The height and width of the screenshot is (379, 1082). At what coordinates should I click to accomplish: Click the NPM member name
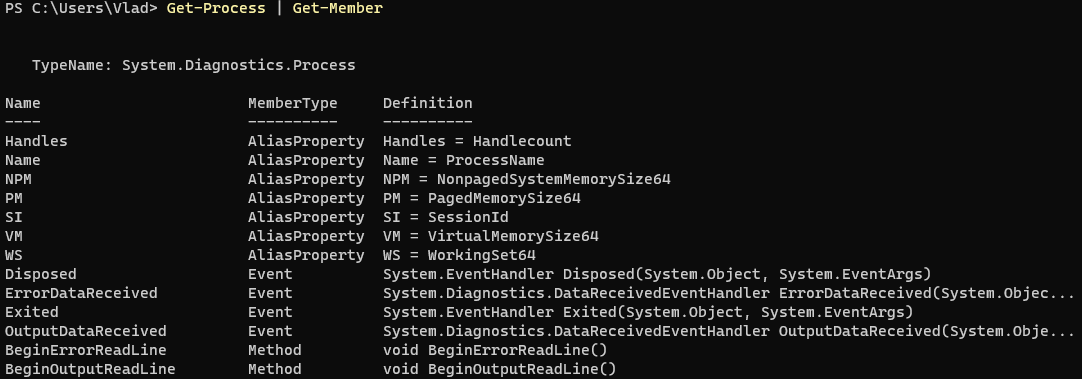point(18,179)
